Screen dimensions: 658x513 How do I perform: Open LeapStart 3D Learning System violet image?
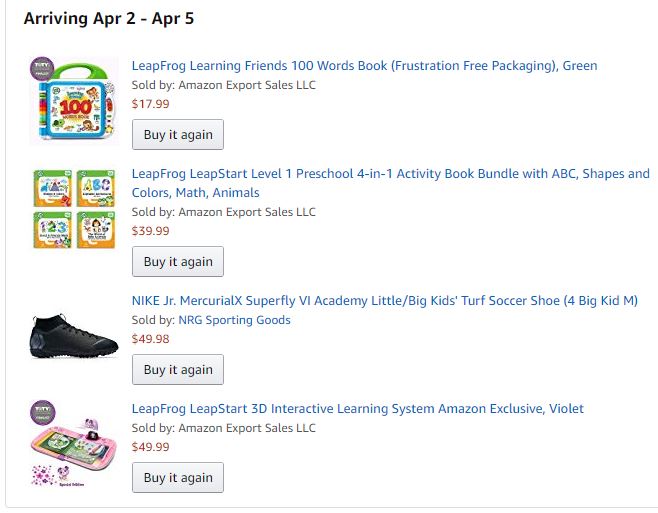(75, 445)
